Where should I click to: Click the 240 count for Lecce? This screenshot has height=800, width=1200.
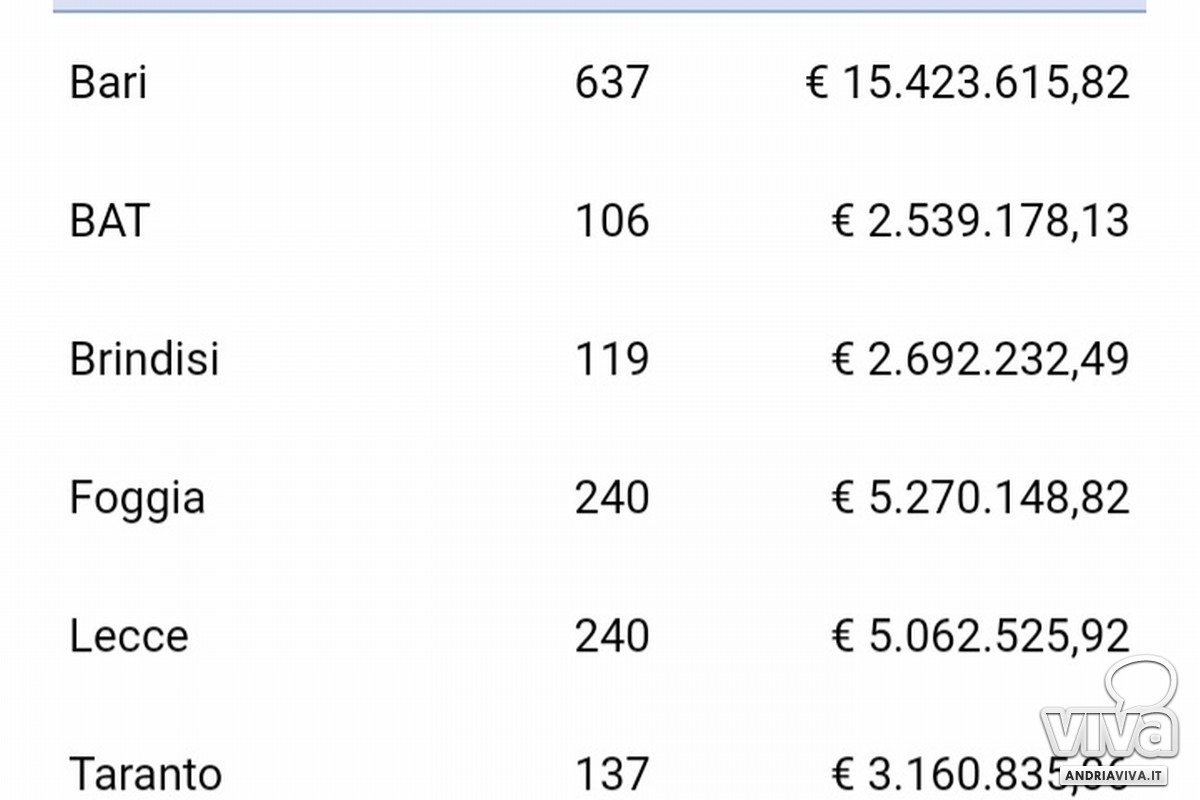coord(612,636)
